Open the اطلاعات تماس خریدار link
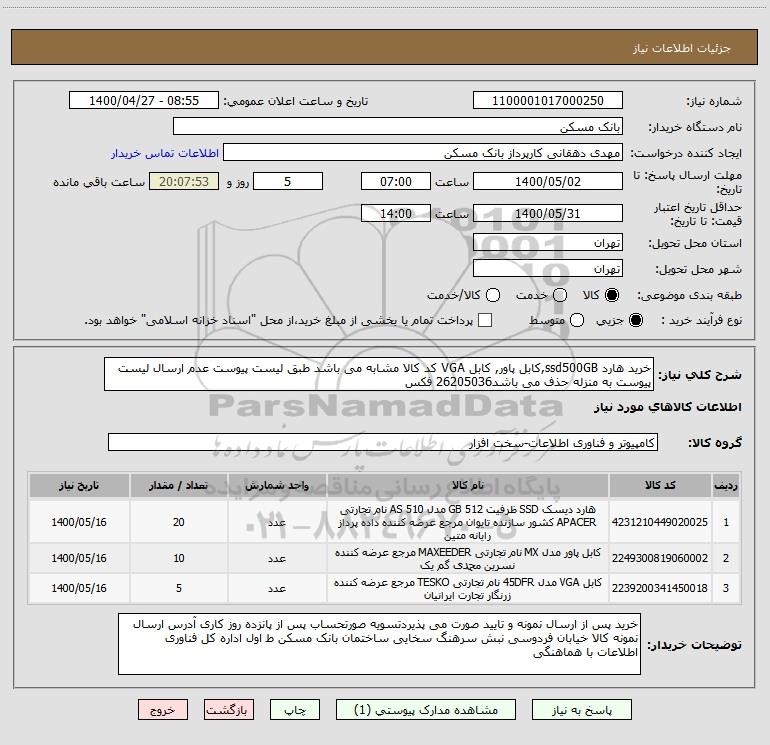Screen dimensions: 770x745 tap(165, 153)
